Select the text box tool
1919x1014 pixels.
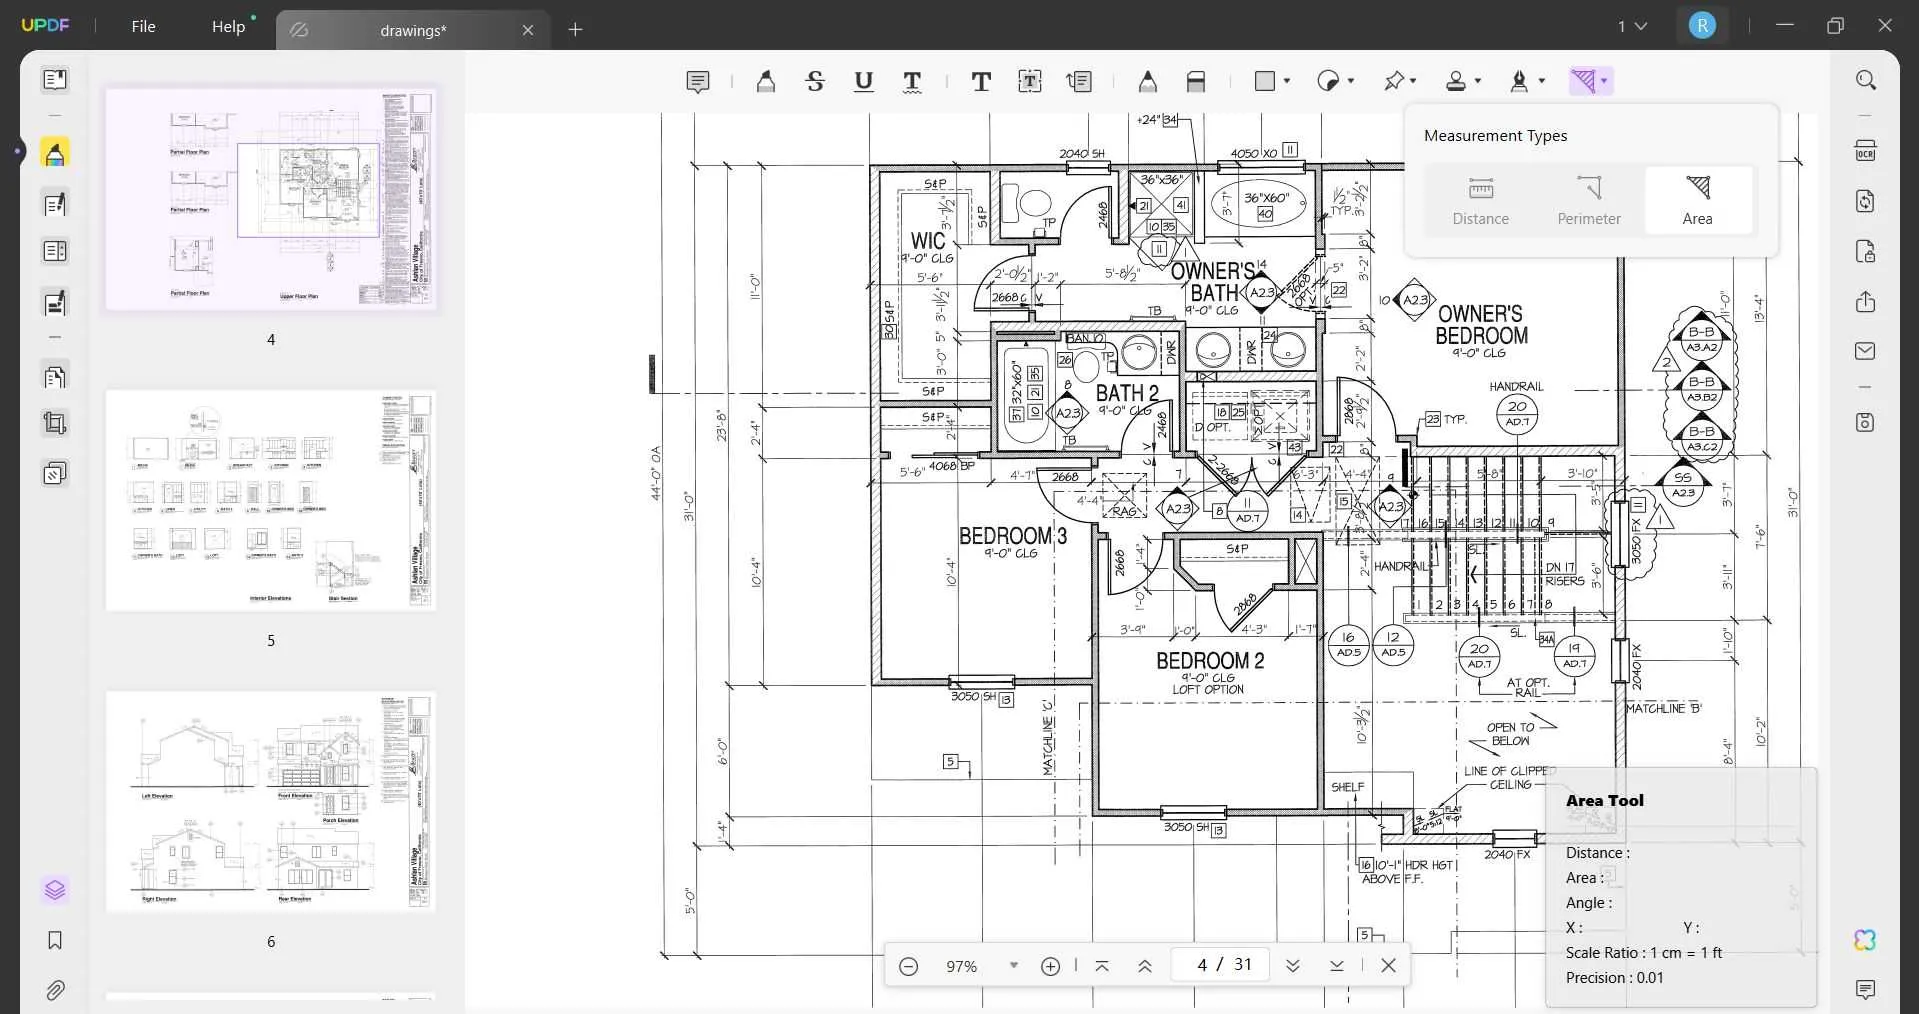point(1030,82)
